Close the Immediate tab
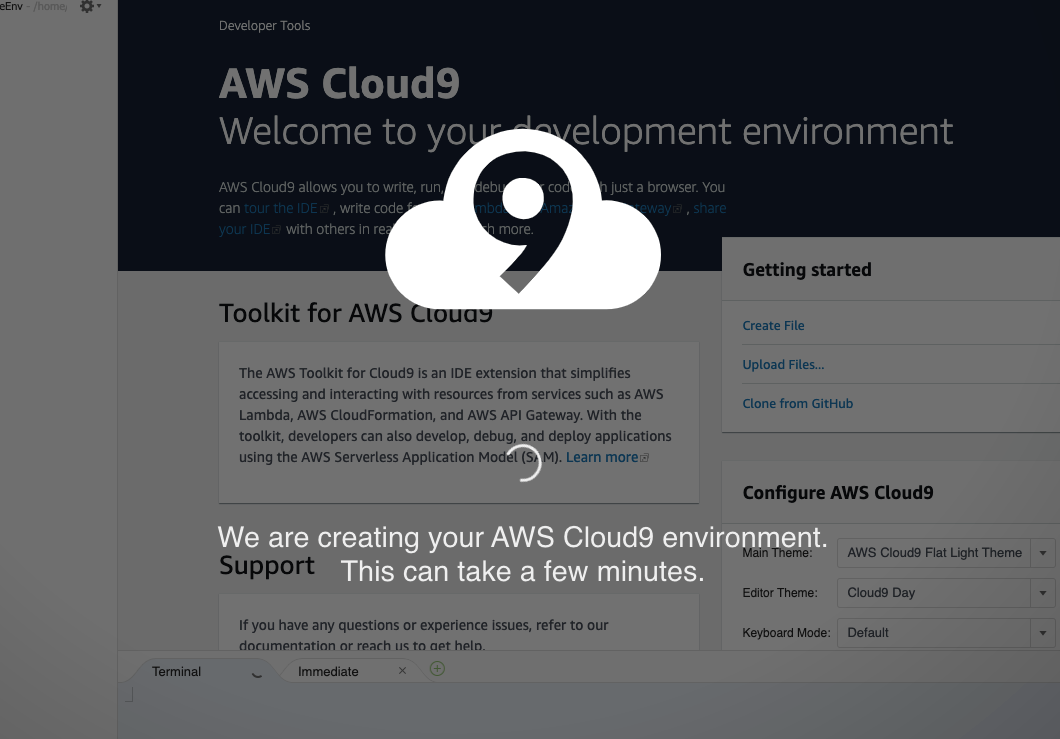 (x=402, y=671)
